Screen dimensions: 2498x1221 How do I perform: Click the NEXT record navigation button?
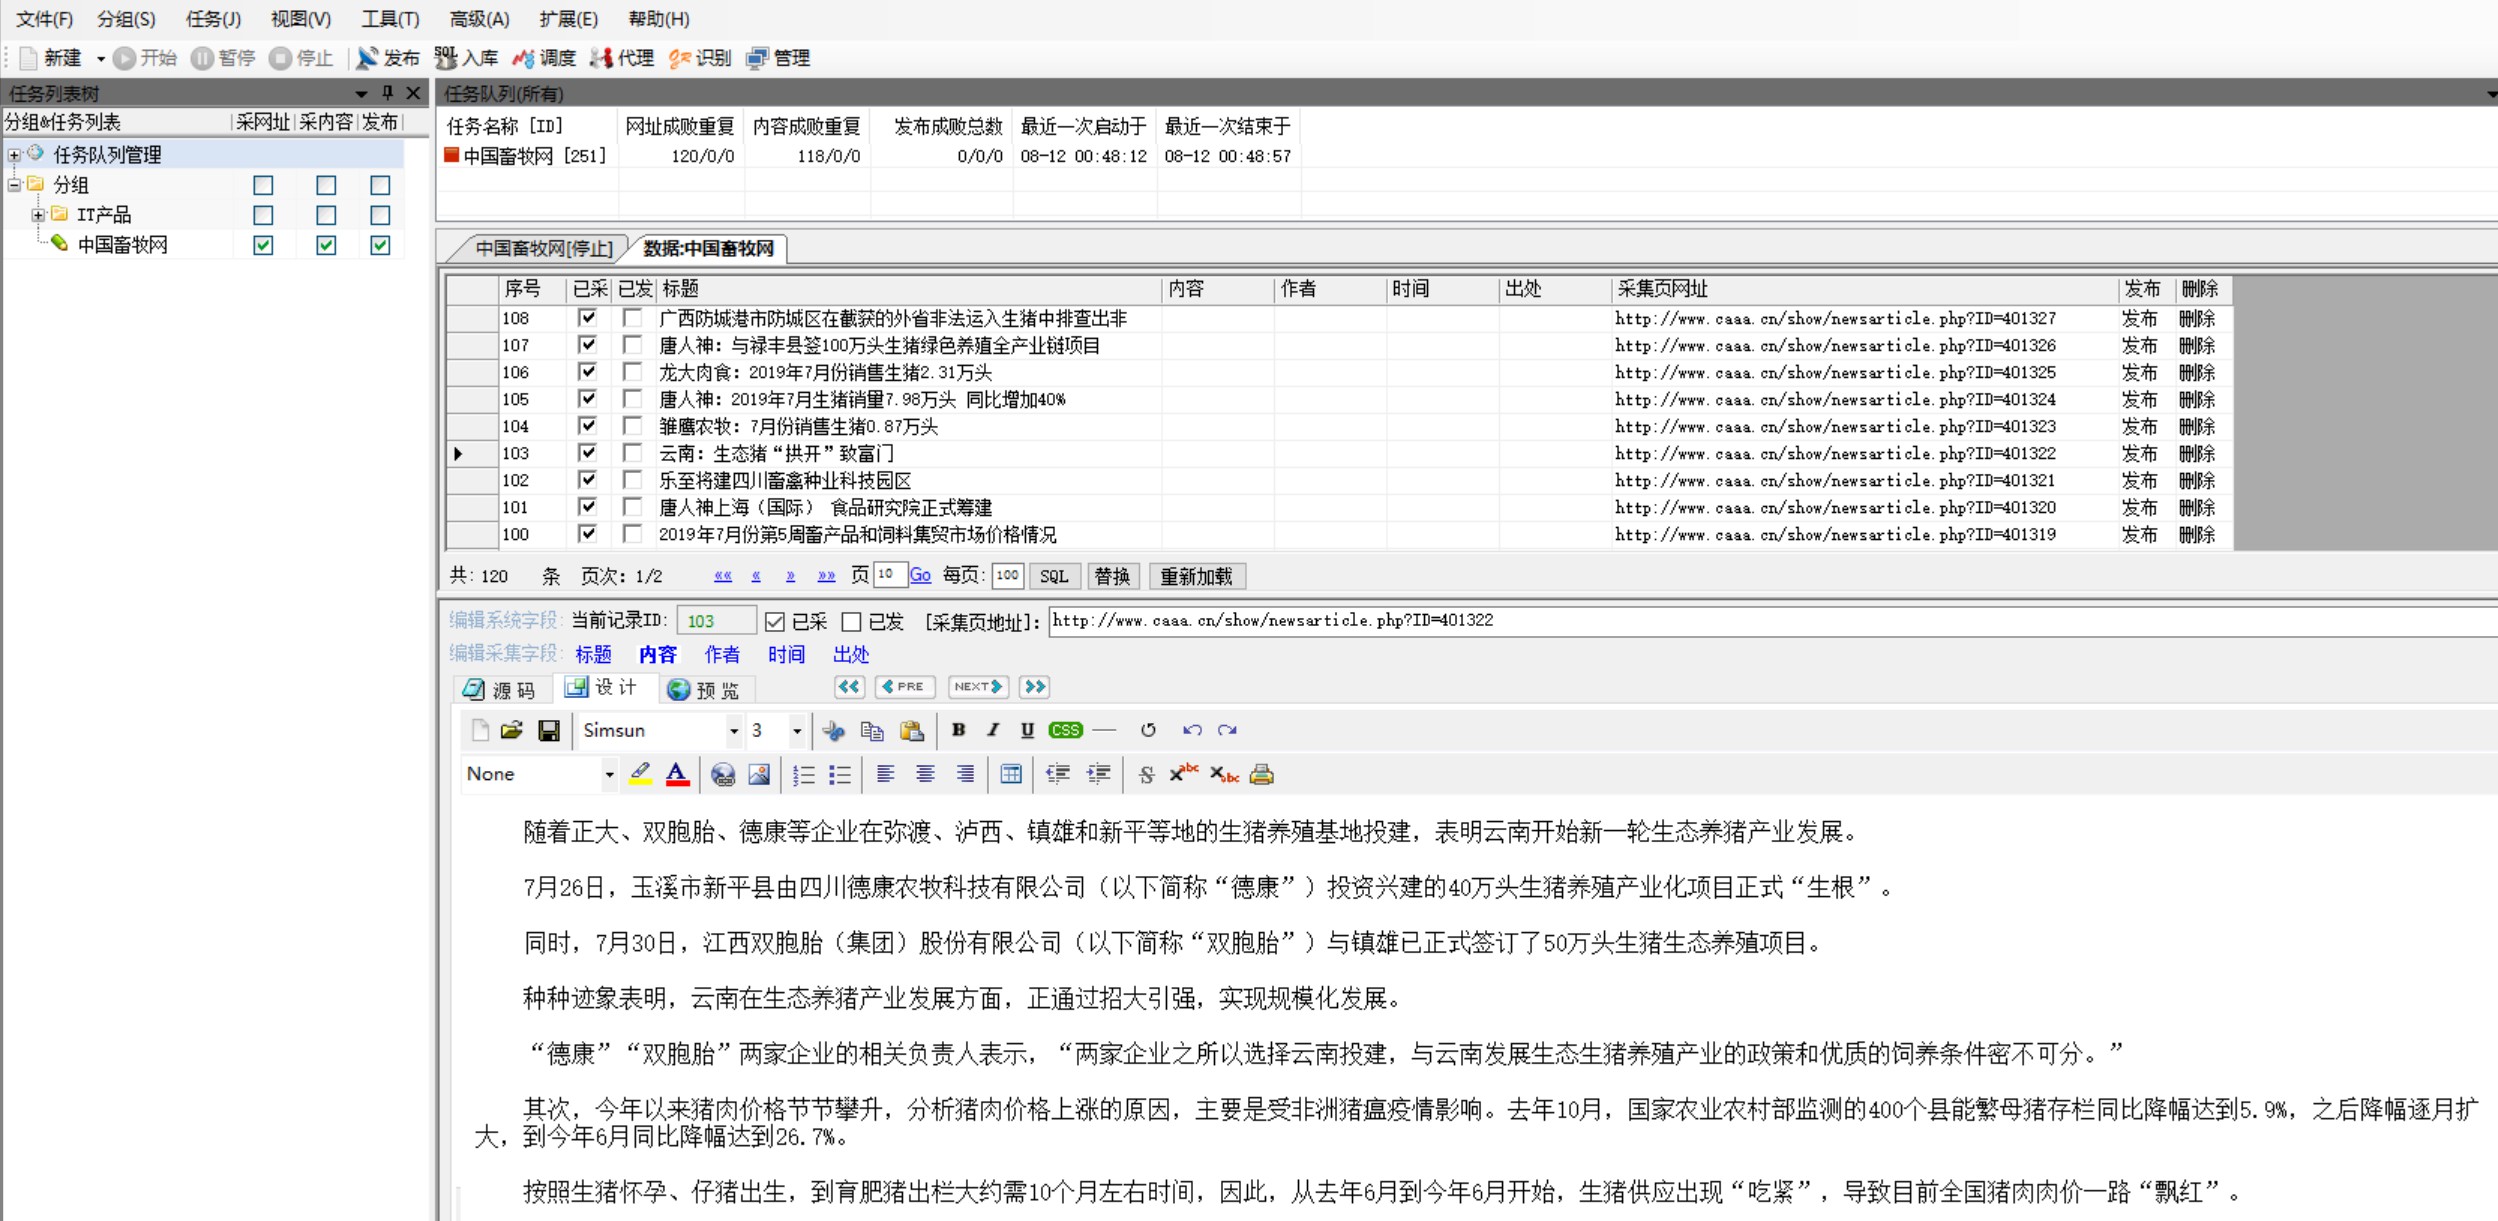tap(977, 687)
